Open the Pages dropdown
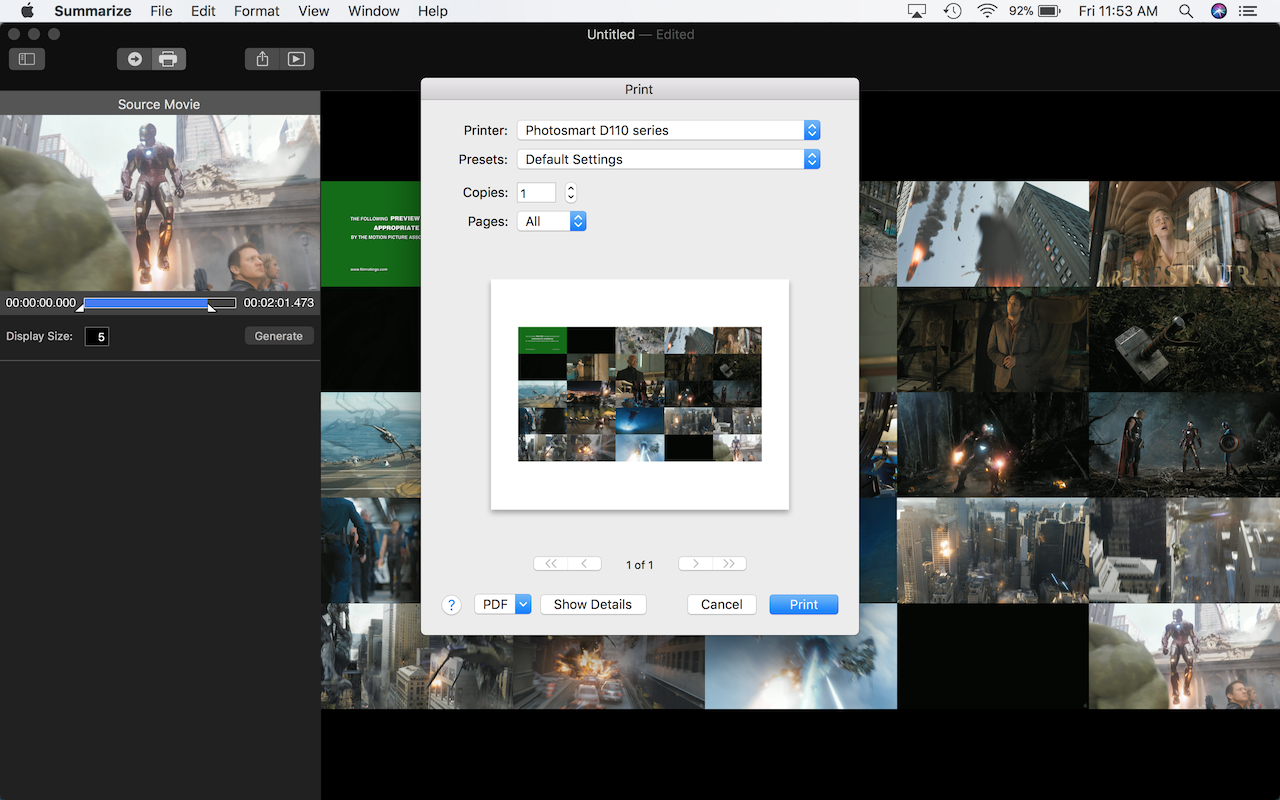Image resolution: width=1280 pixels, height=800 pixels. point(551,221)
